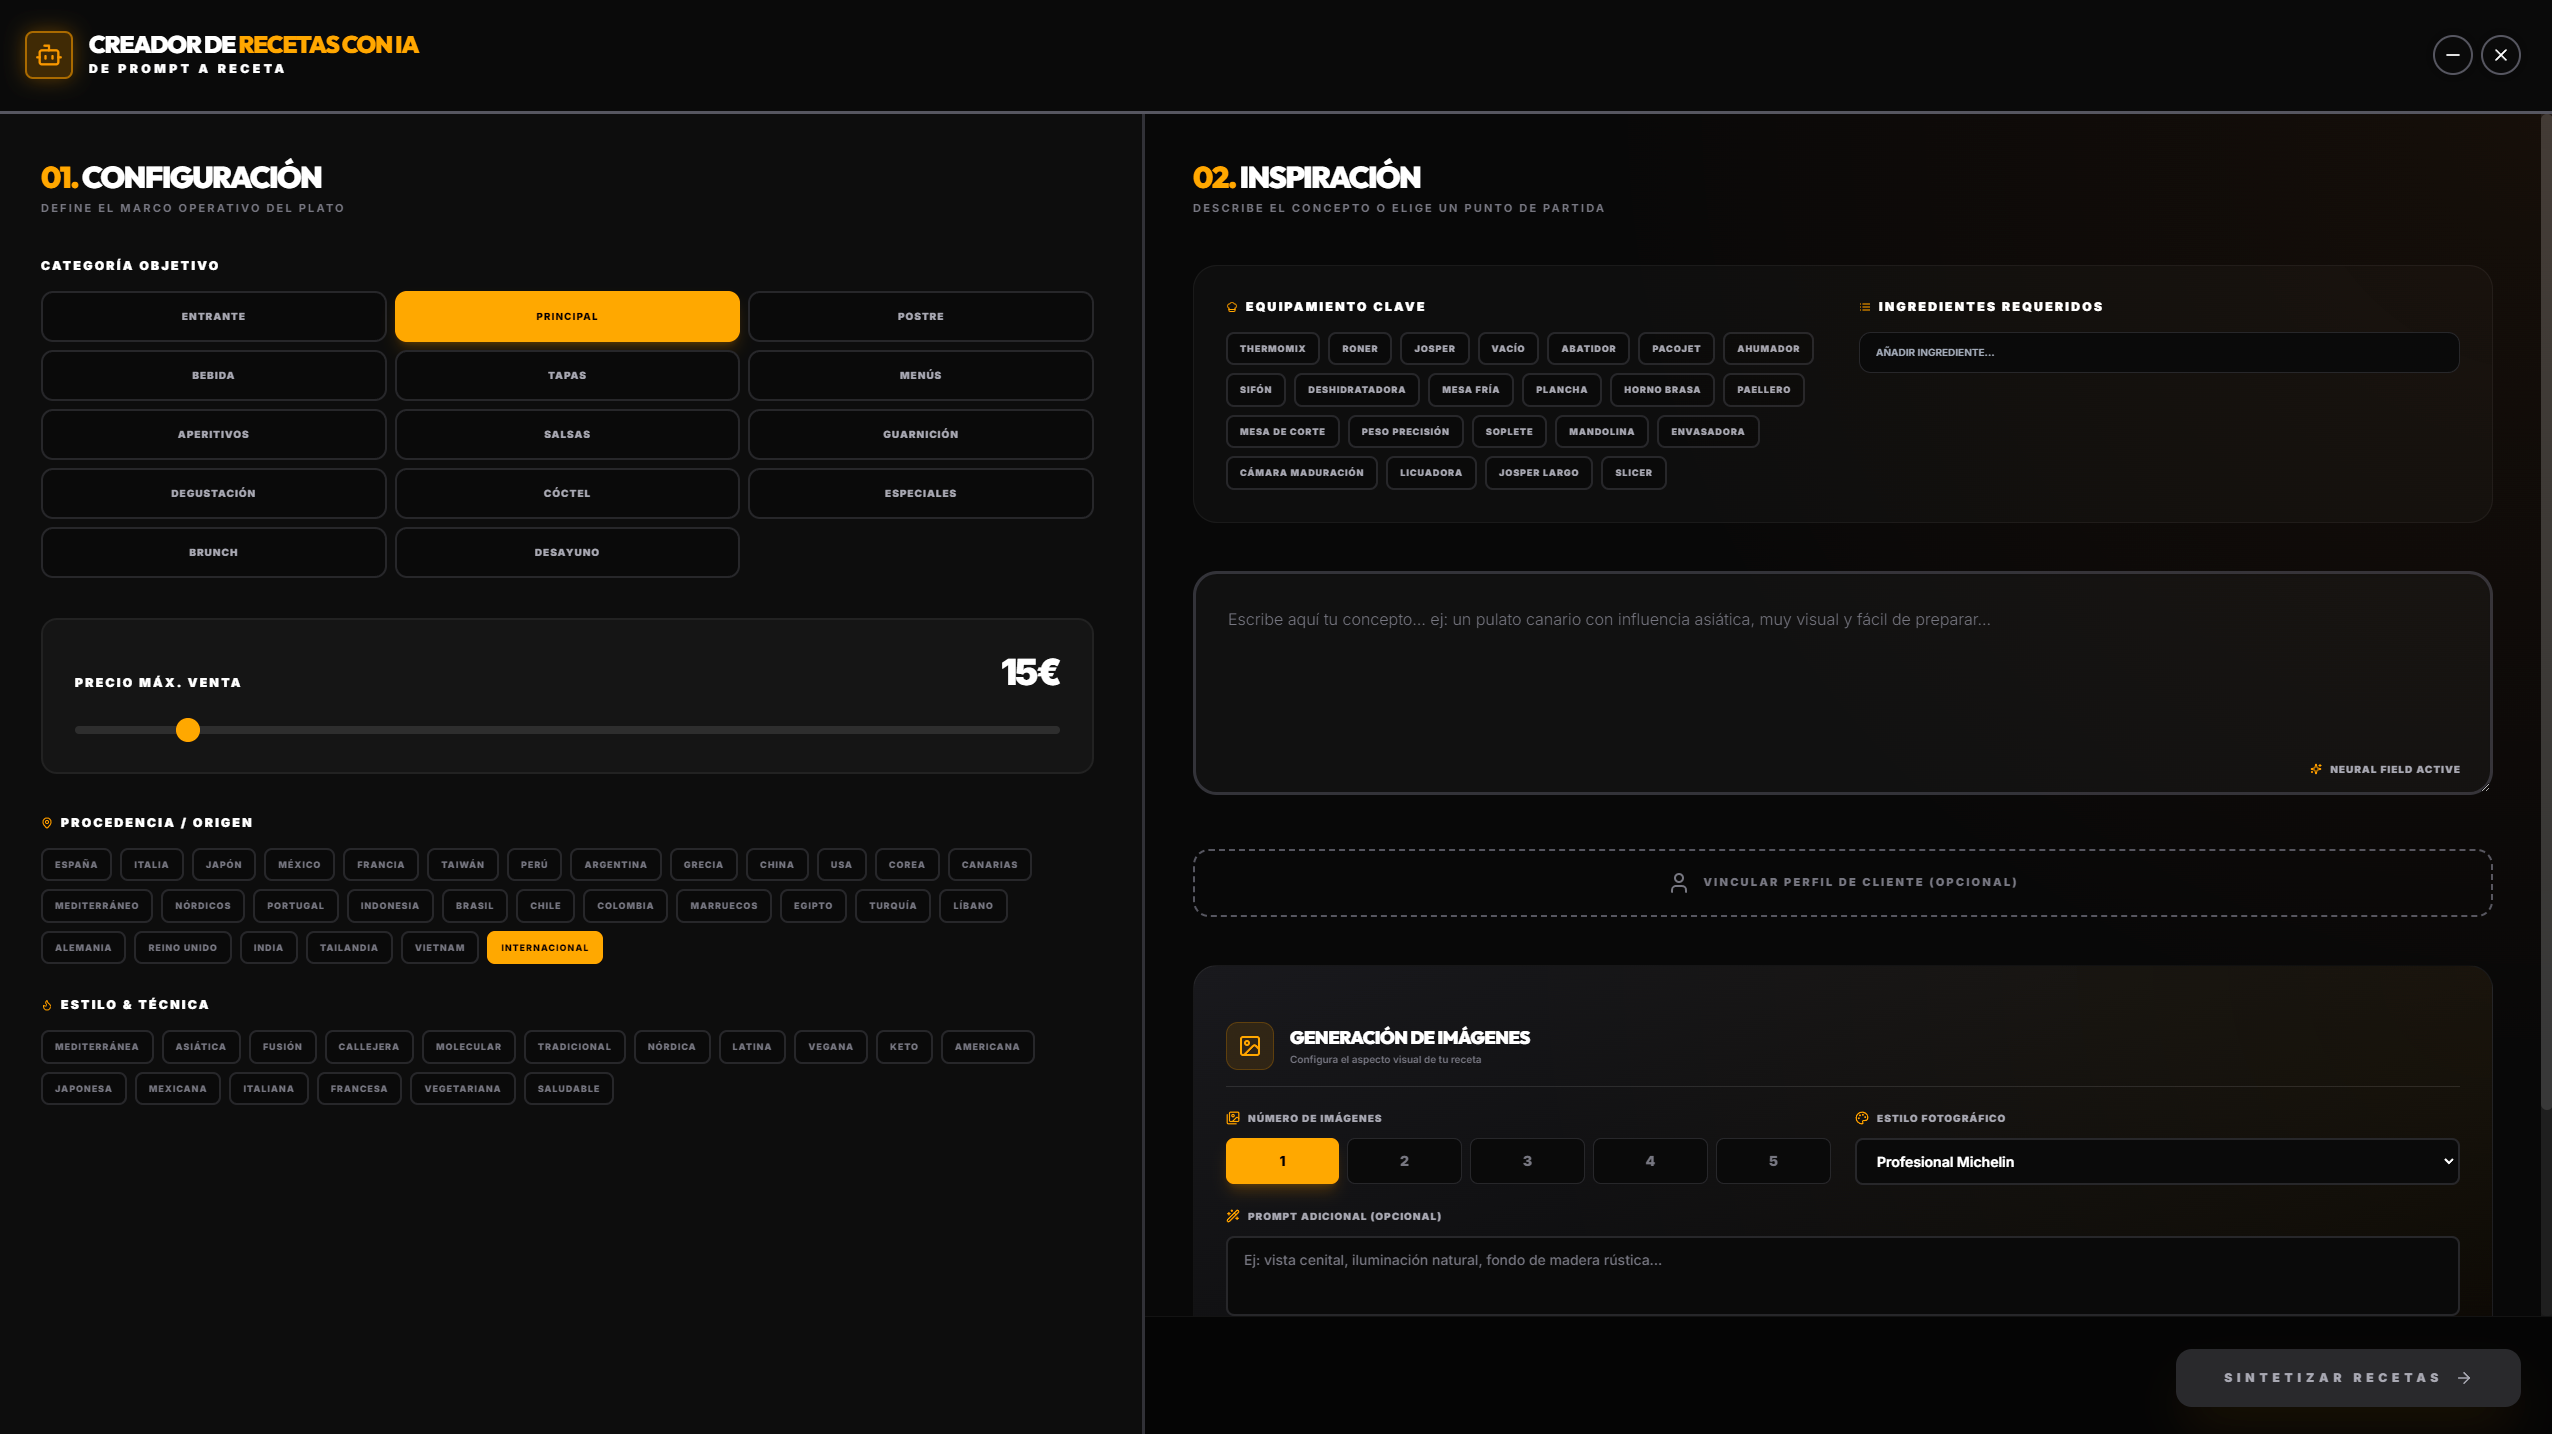The height and width of the screenshot is (1434, 2552).
Task: Select the Postre category
Action: pos(920,317)
